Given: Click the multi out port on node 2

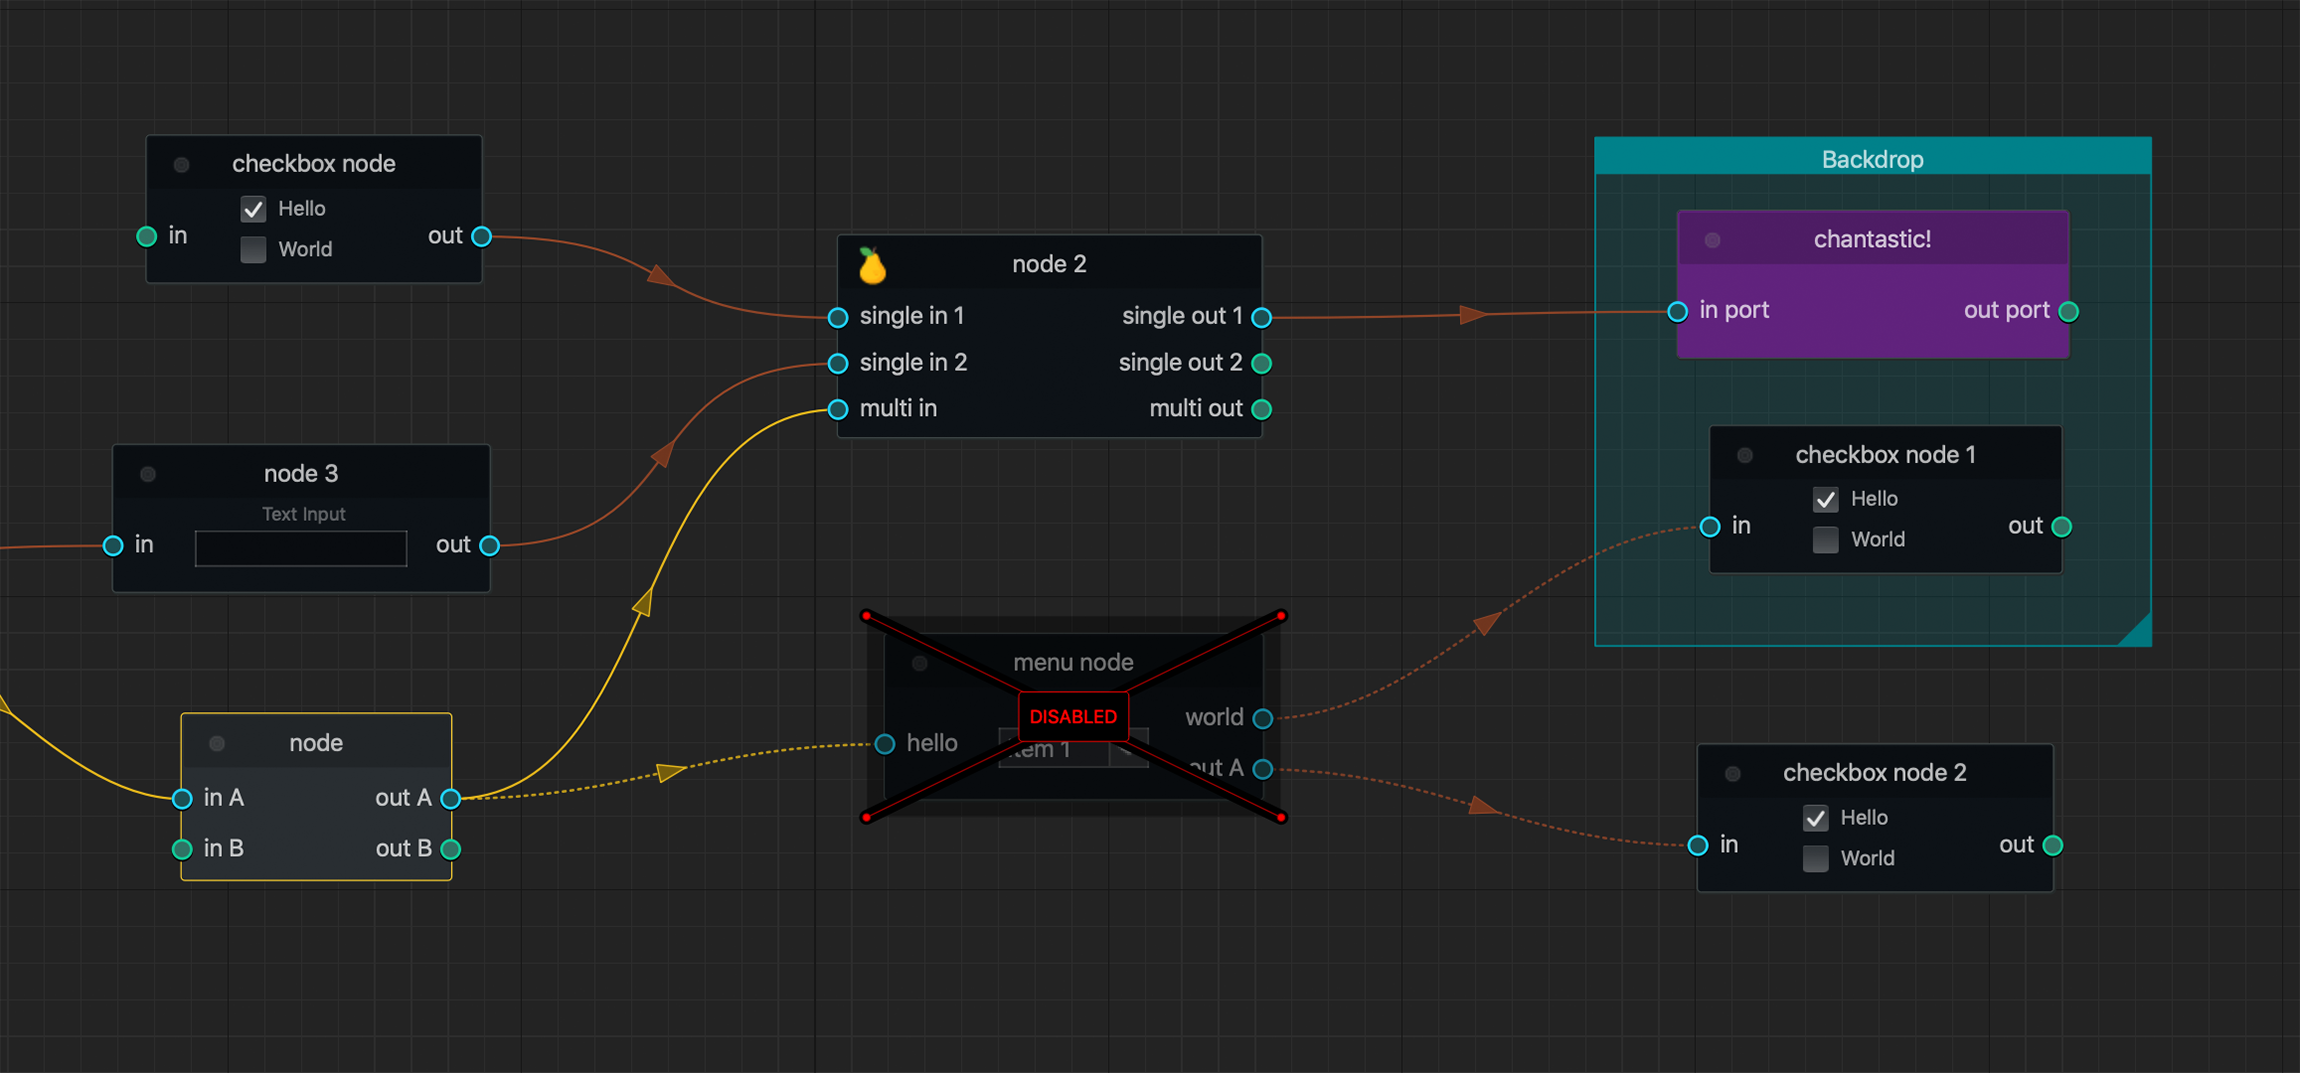Looking at the screenshot, I should click(x=1261, y=408).
